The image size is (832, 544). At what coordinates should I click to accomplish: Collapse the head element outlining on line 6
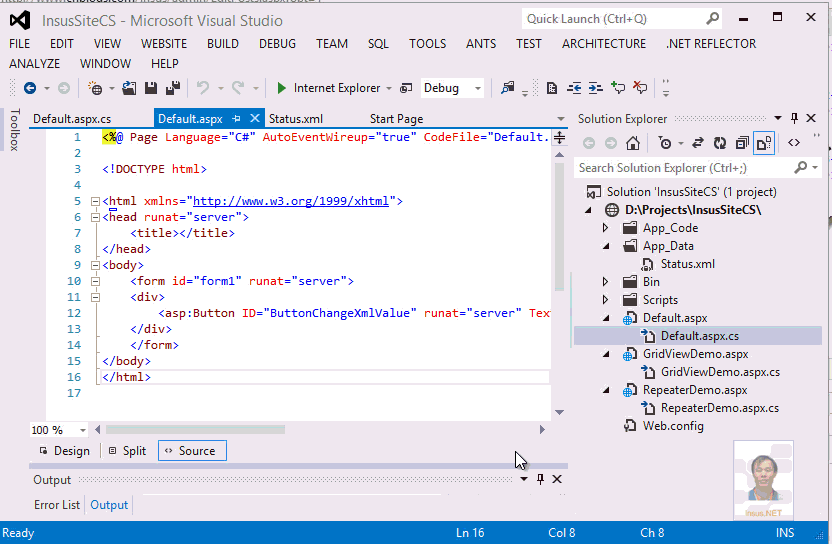[x=96, y=217]
